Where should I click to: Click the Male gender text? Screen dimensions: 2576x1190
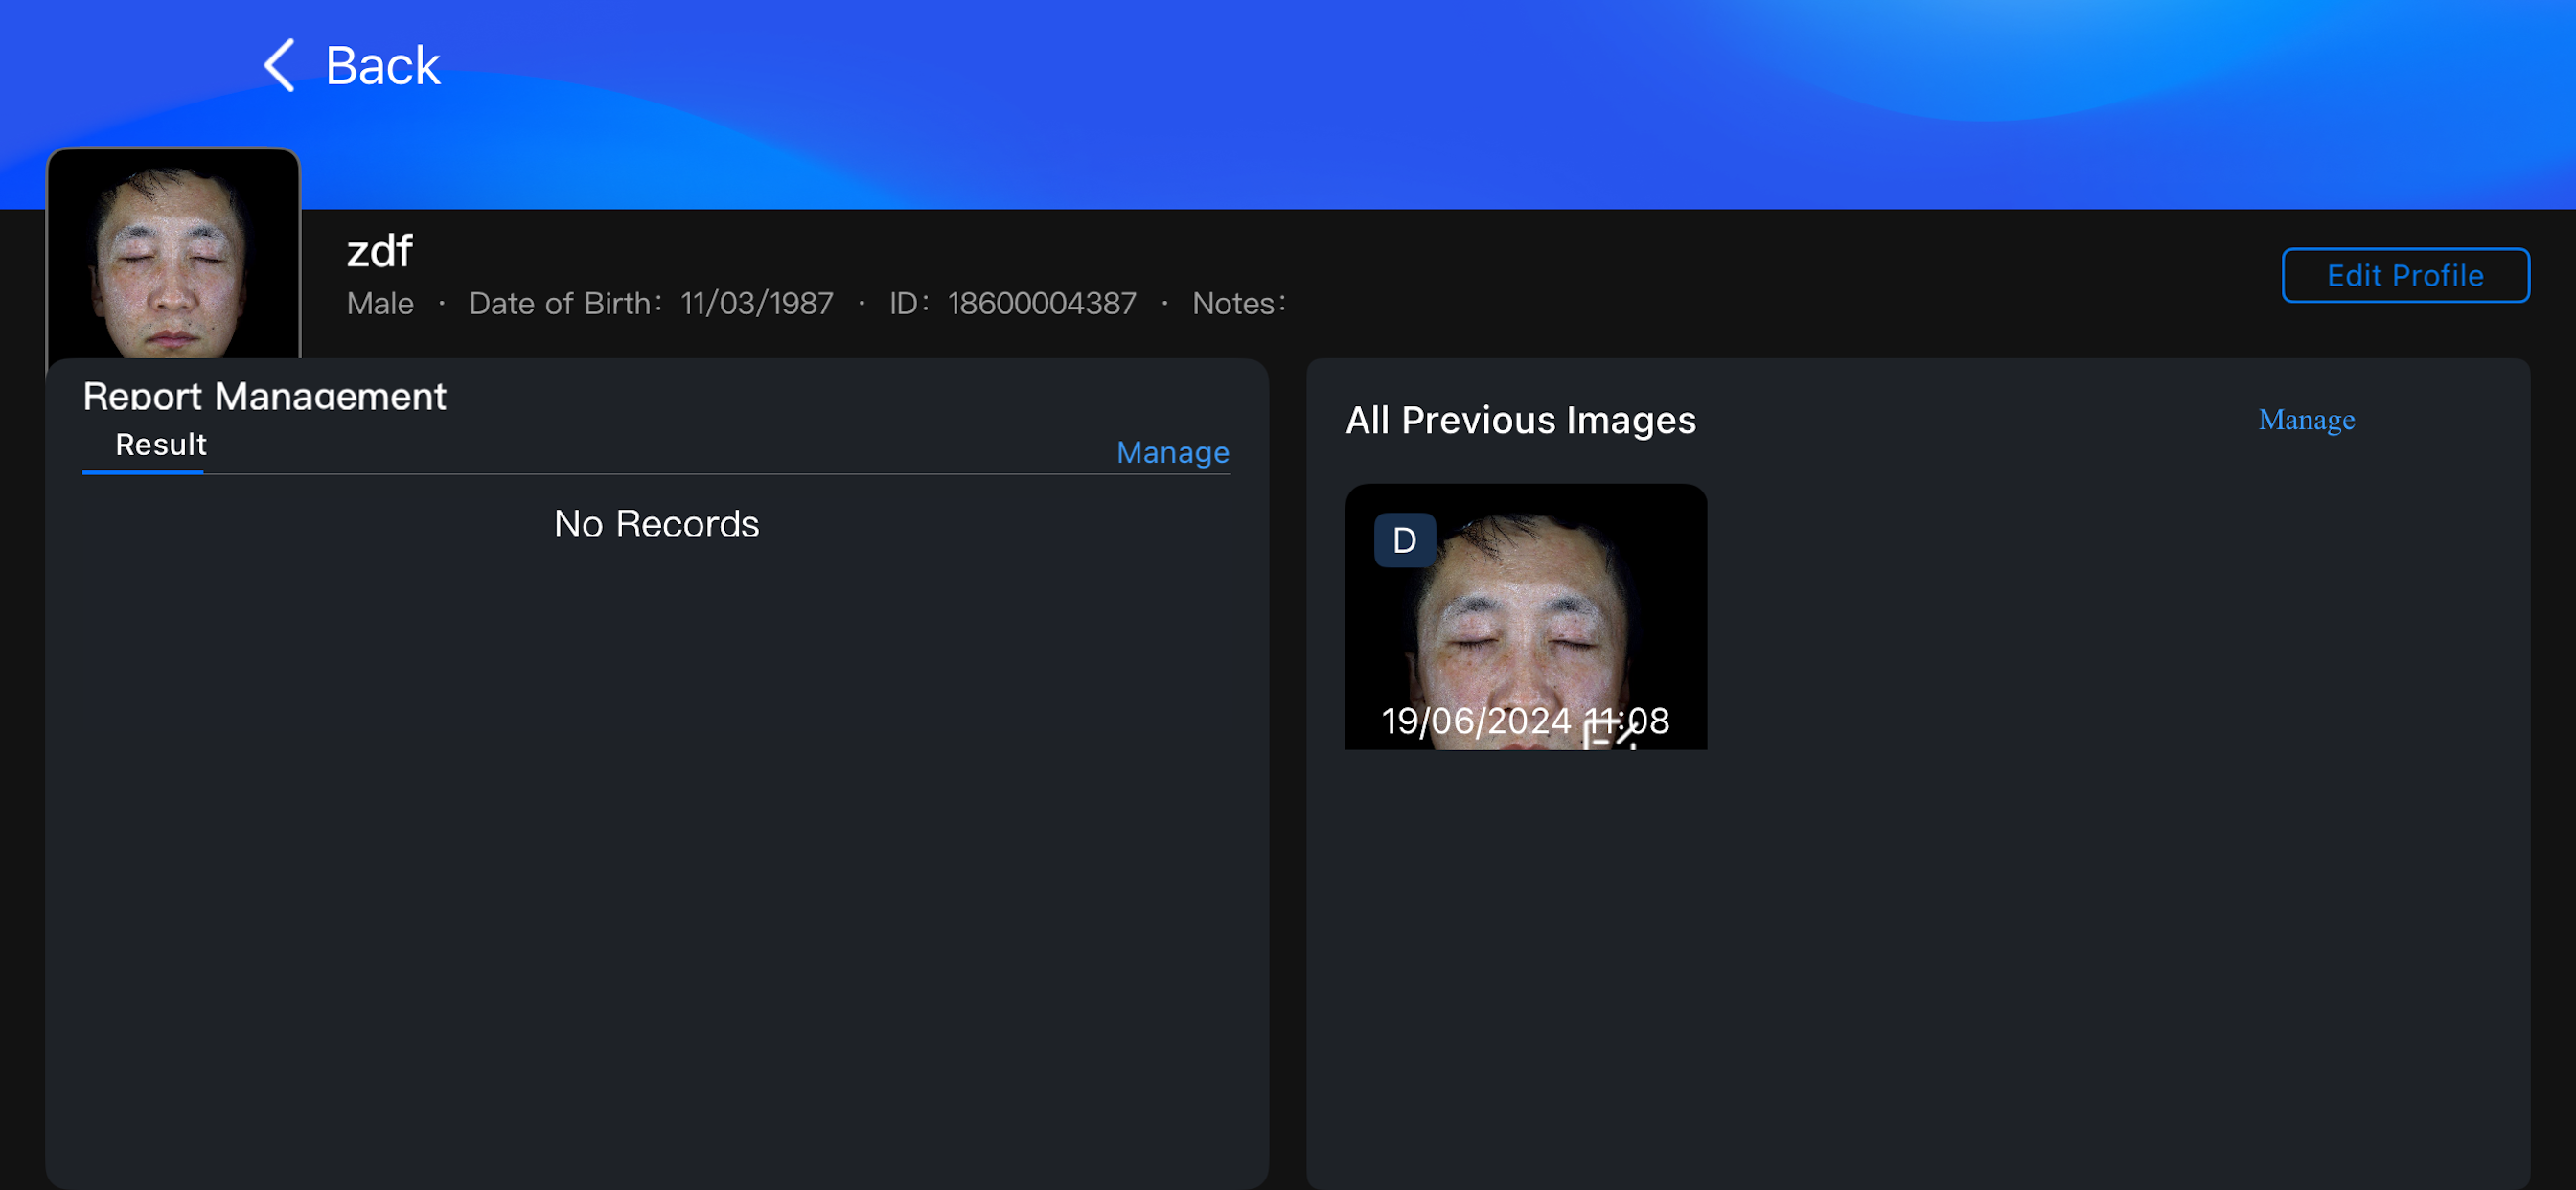(x=380, y=303)
